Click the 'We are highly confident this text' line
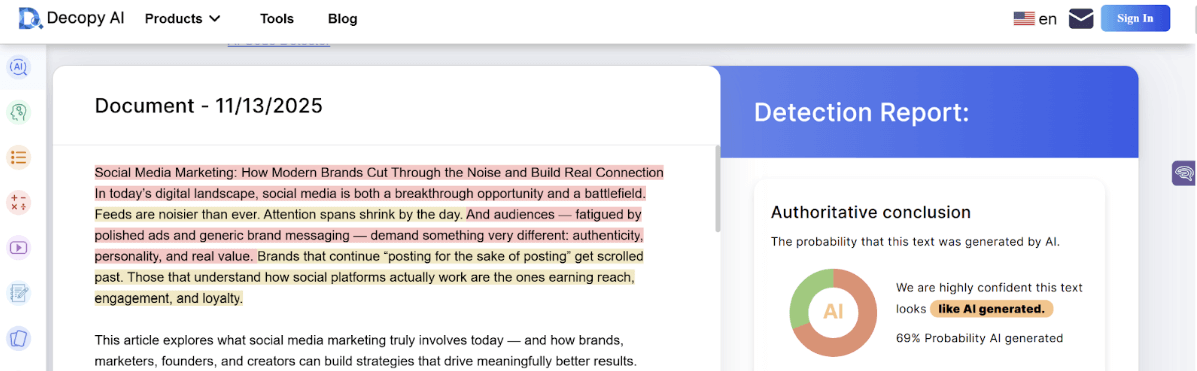The image size is (1197, 371). point(989,288)
